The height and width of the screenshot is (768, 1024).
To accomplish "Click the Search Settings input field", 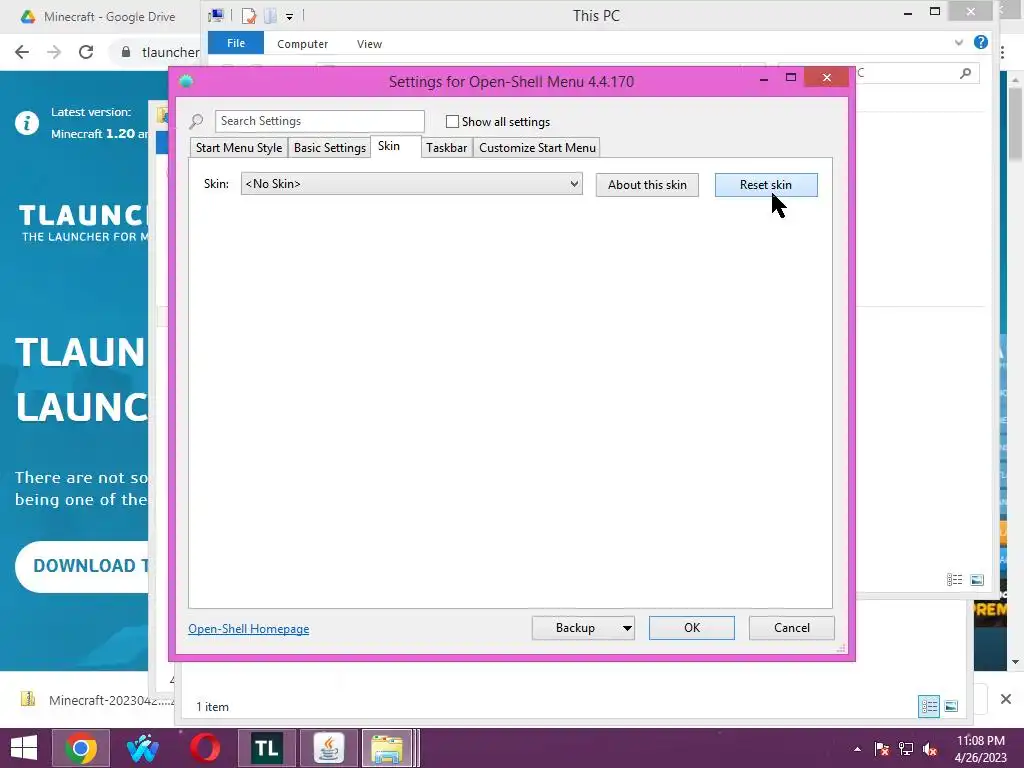I will pos(319,121).
